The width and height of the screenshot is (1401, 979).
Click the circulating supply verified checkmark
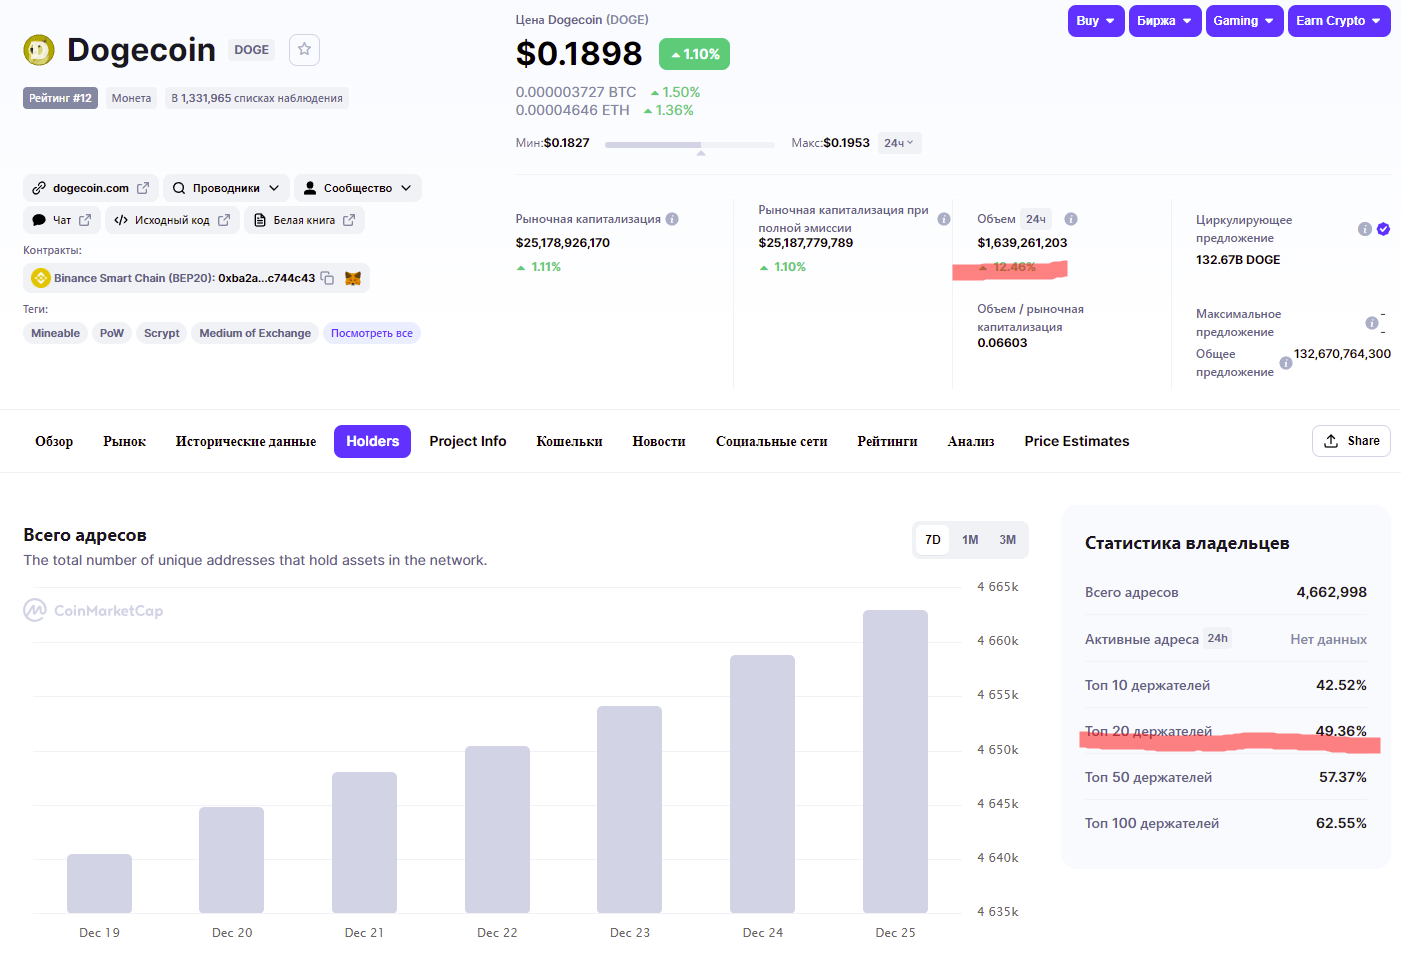pyautogui.click(x=1383, y=229)
